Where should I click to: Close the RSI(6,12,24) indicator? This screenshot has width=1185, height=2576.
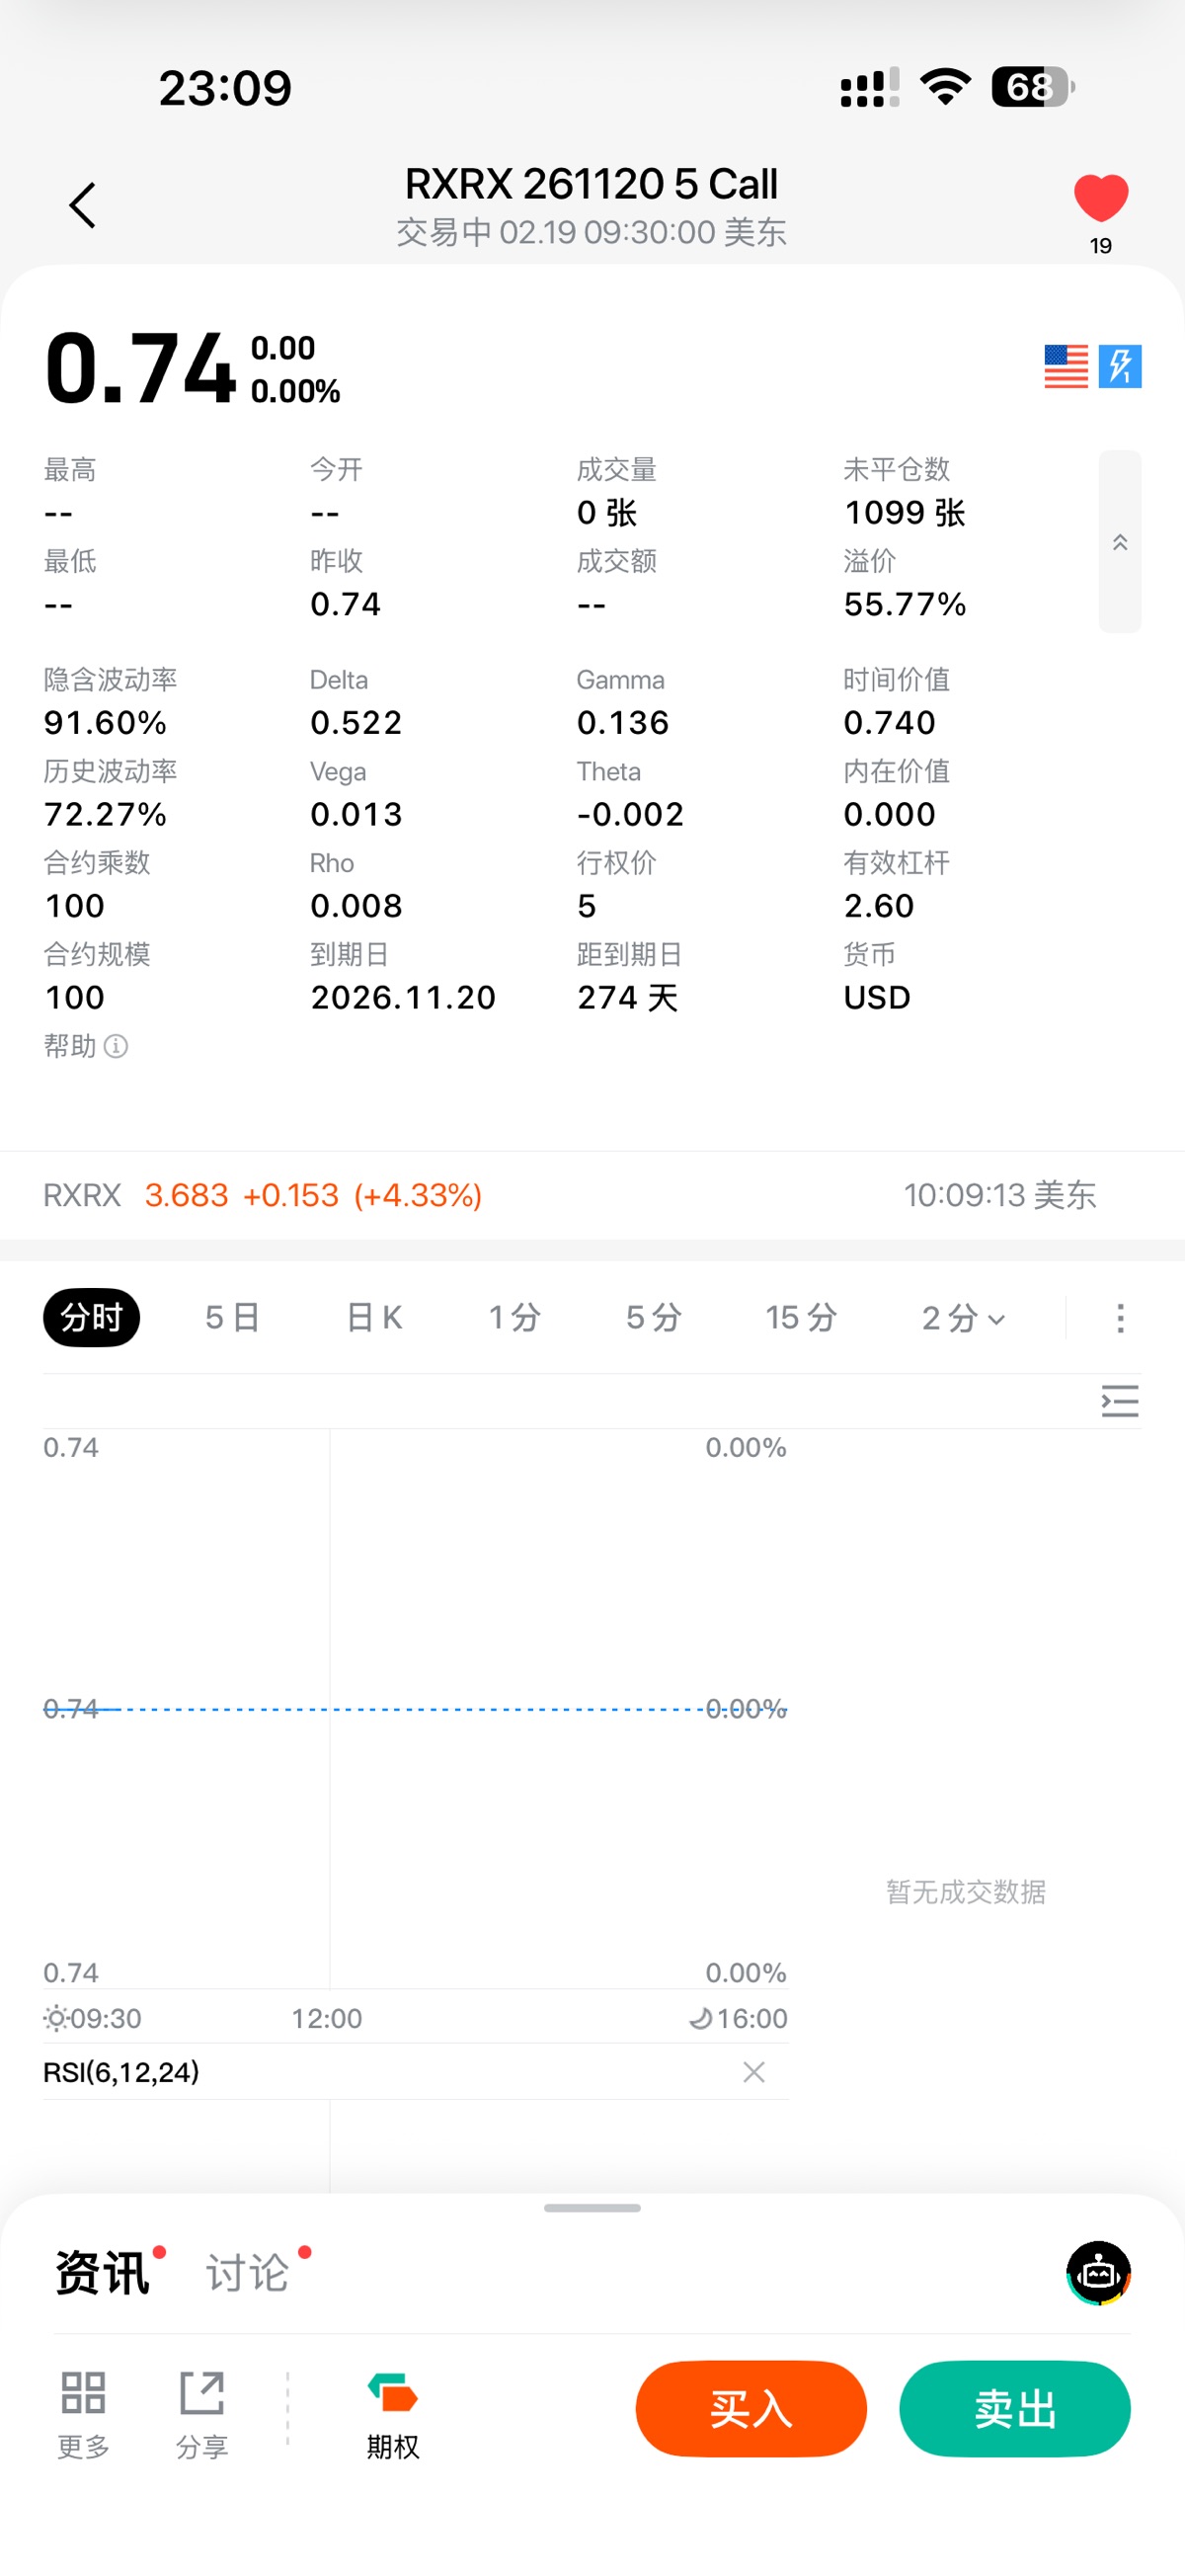pyautogui.click(x=754, y=2072)
